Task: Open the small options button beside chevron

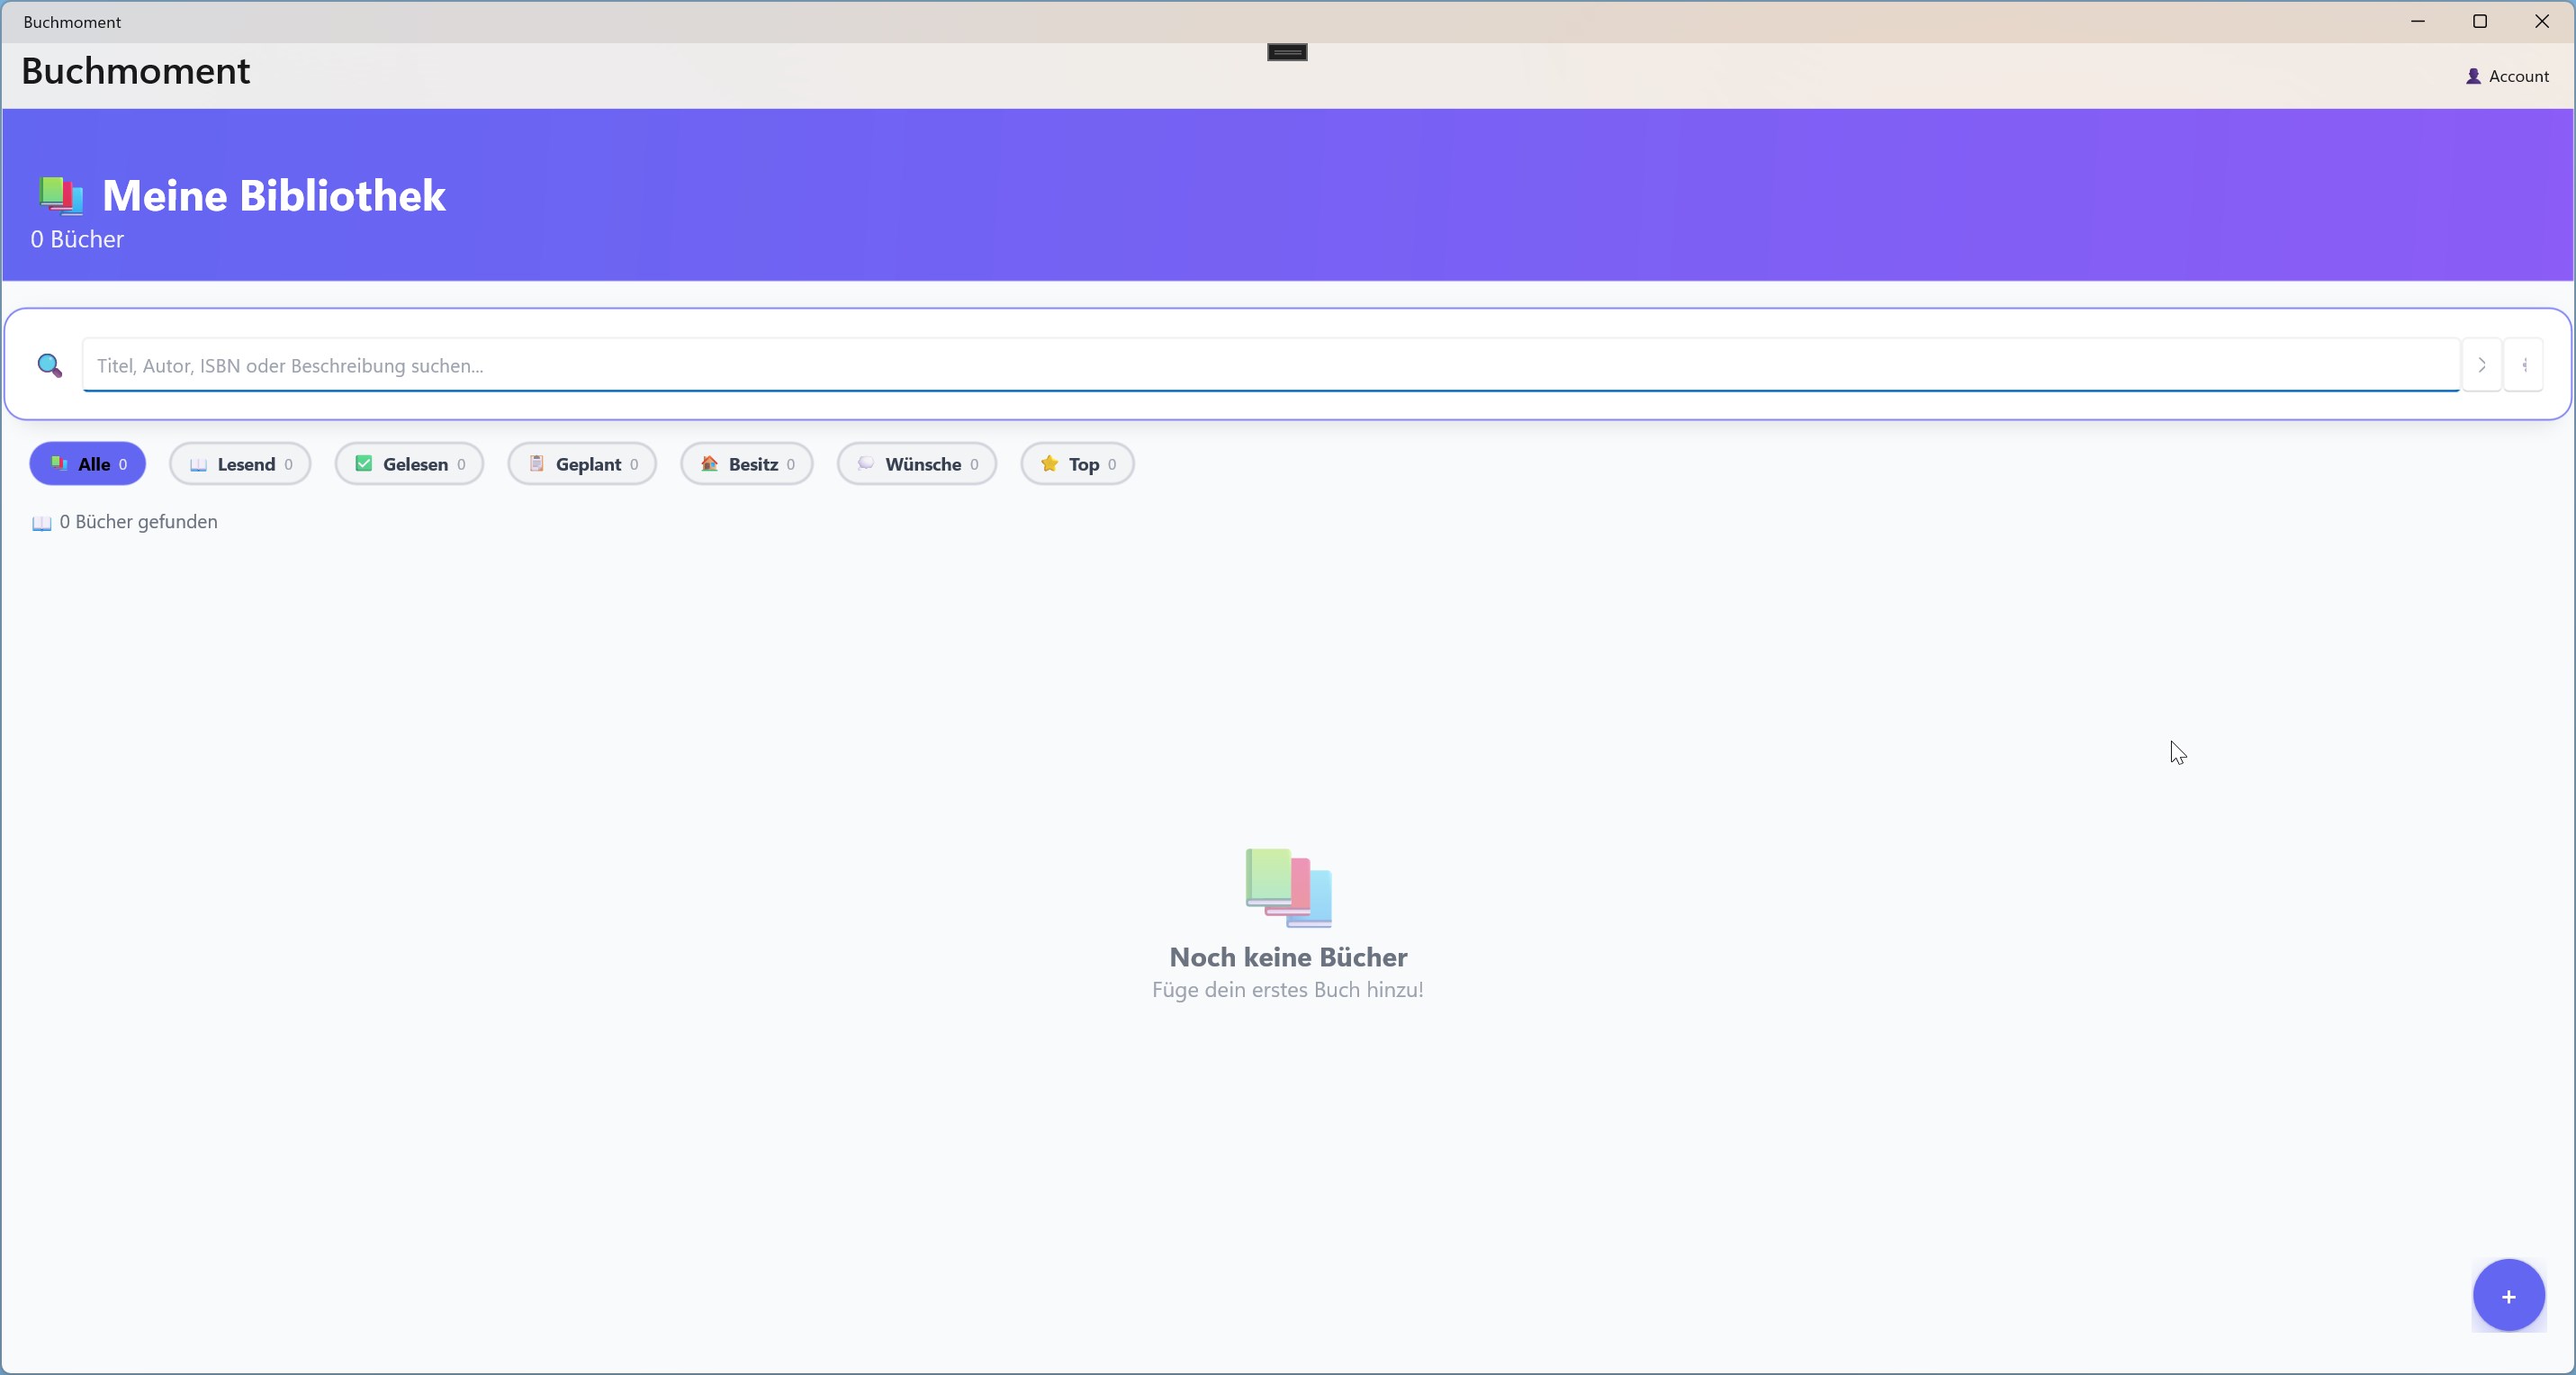Action: click(2524, 365)
